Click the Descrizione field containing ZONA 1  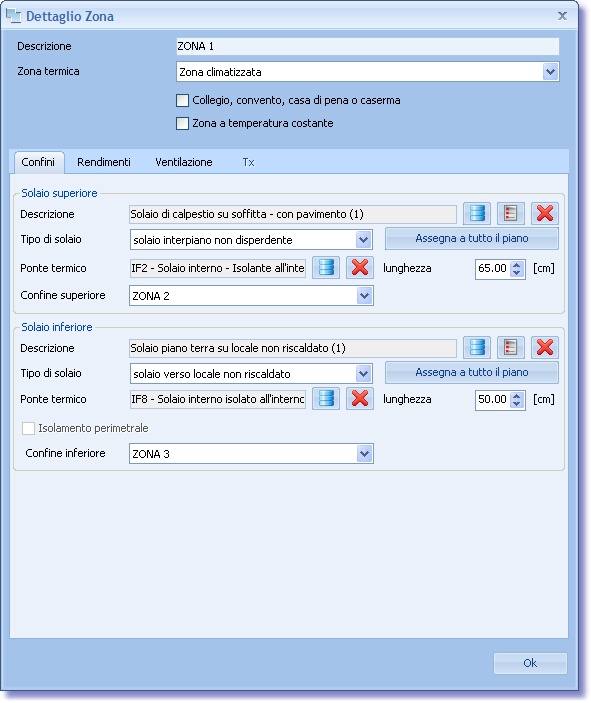tap(368, 46)
